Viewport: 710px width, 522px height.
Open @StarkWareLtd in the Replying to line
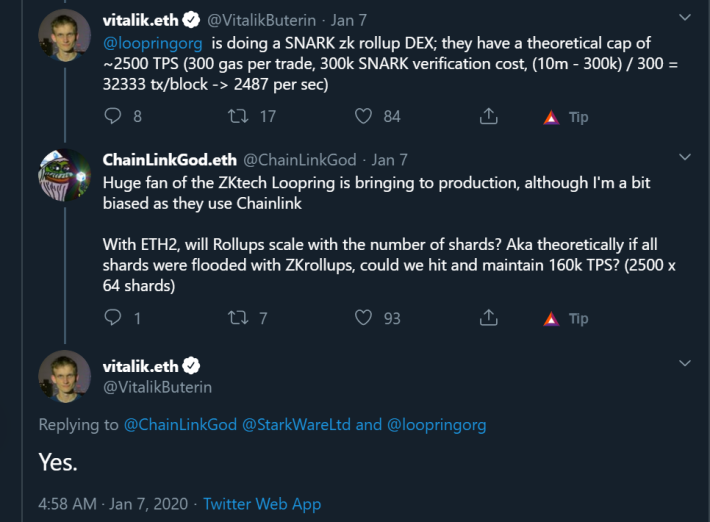(x=296, y=425)
